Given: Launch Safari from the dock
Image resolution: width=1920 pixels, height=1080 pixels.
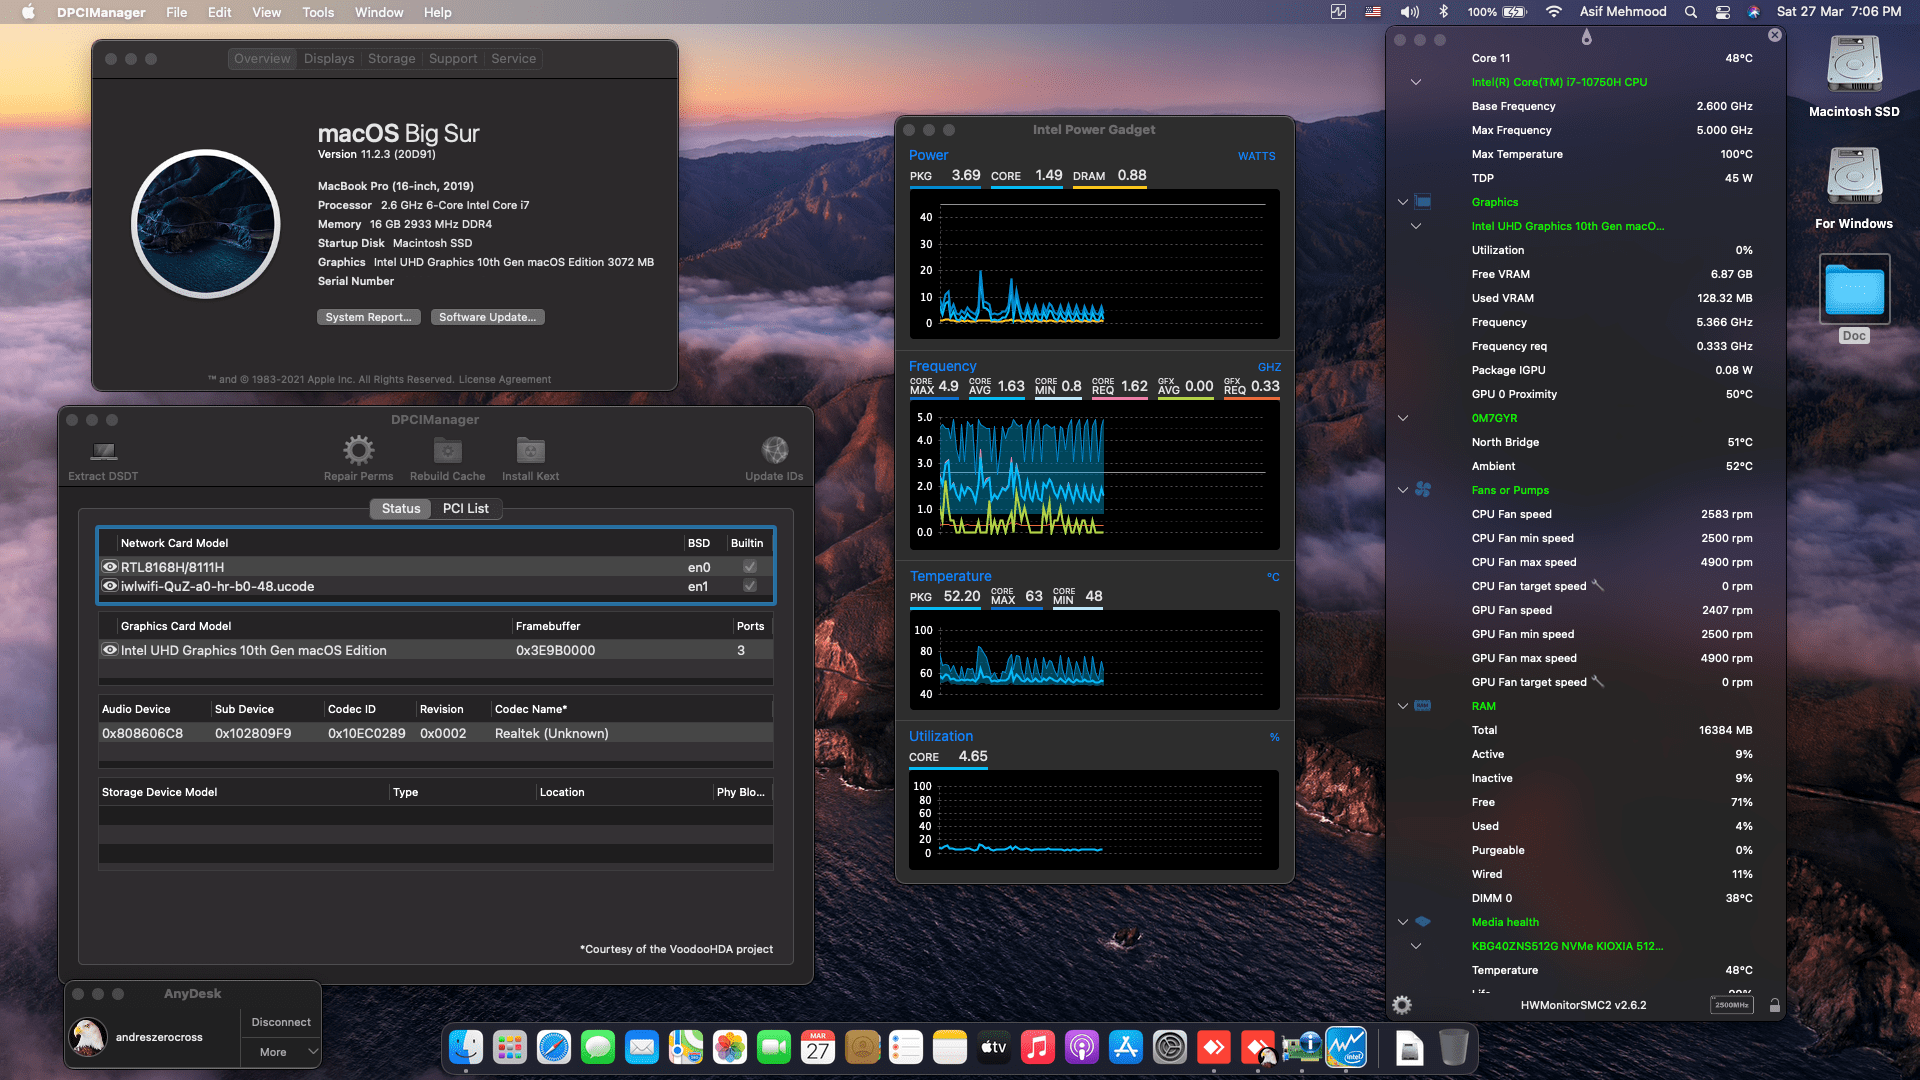Looking at the screenshot, I should pos(553,1047).
